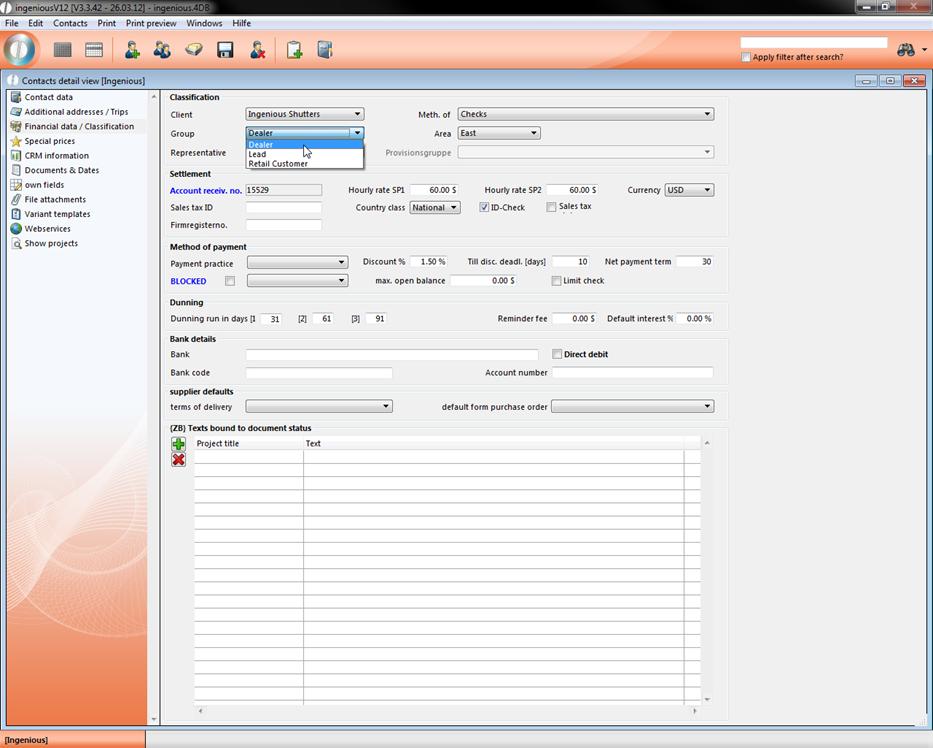Click the red X remove text icon
The height and width of the screenshot is (748, 933).
(178, 460)
